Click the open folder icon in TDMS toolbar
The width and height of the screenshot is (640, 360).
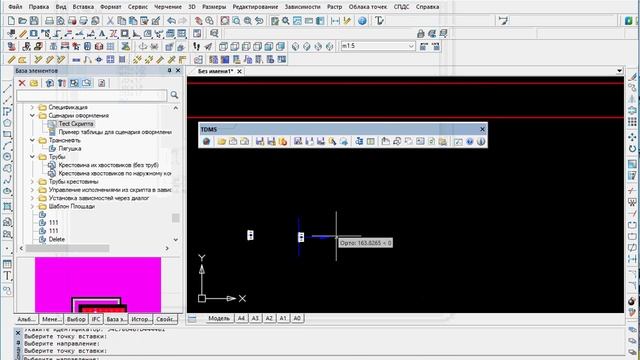222,142
